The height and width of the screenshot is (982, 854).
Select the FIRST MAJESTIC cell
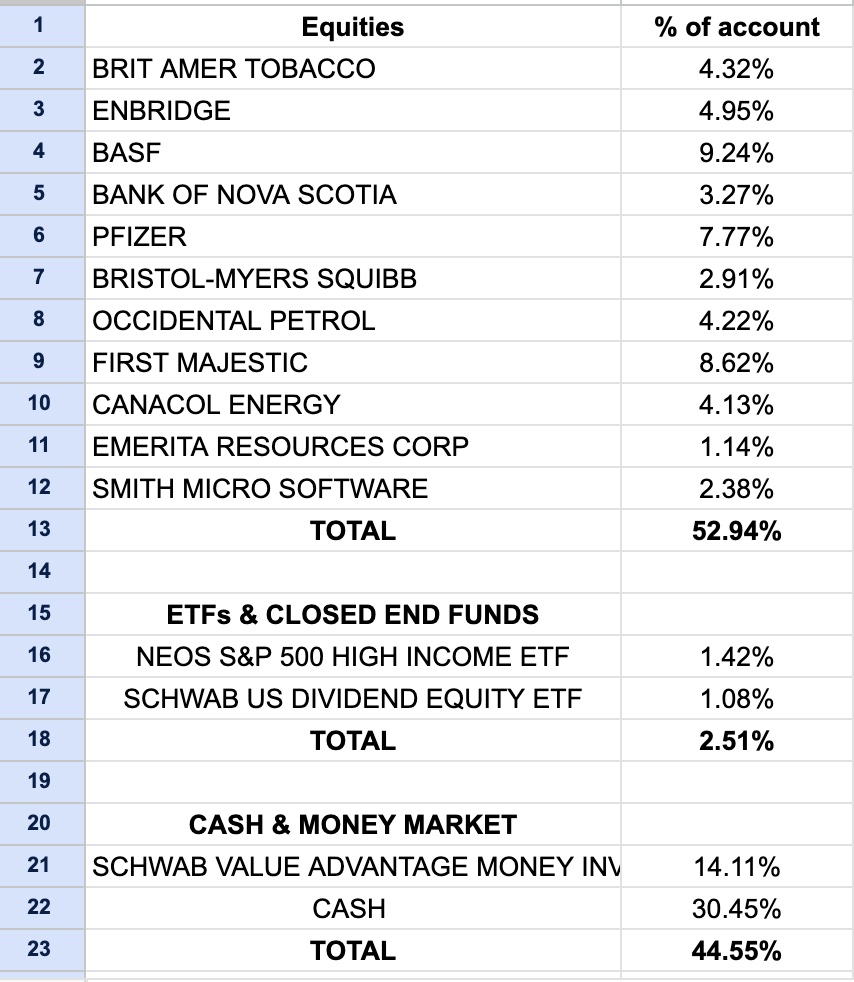tap(200, 362)
